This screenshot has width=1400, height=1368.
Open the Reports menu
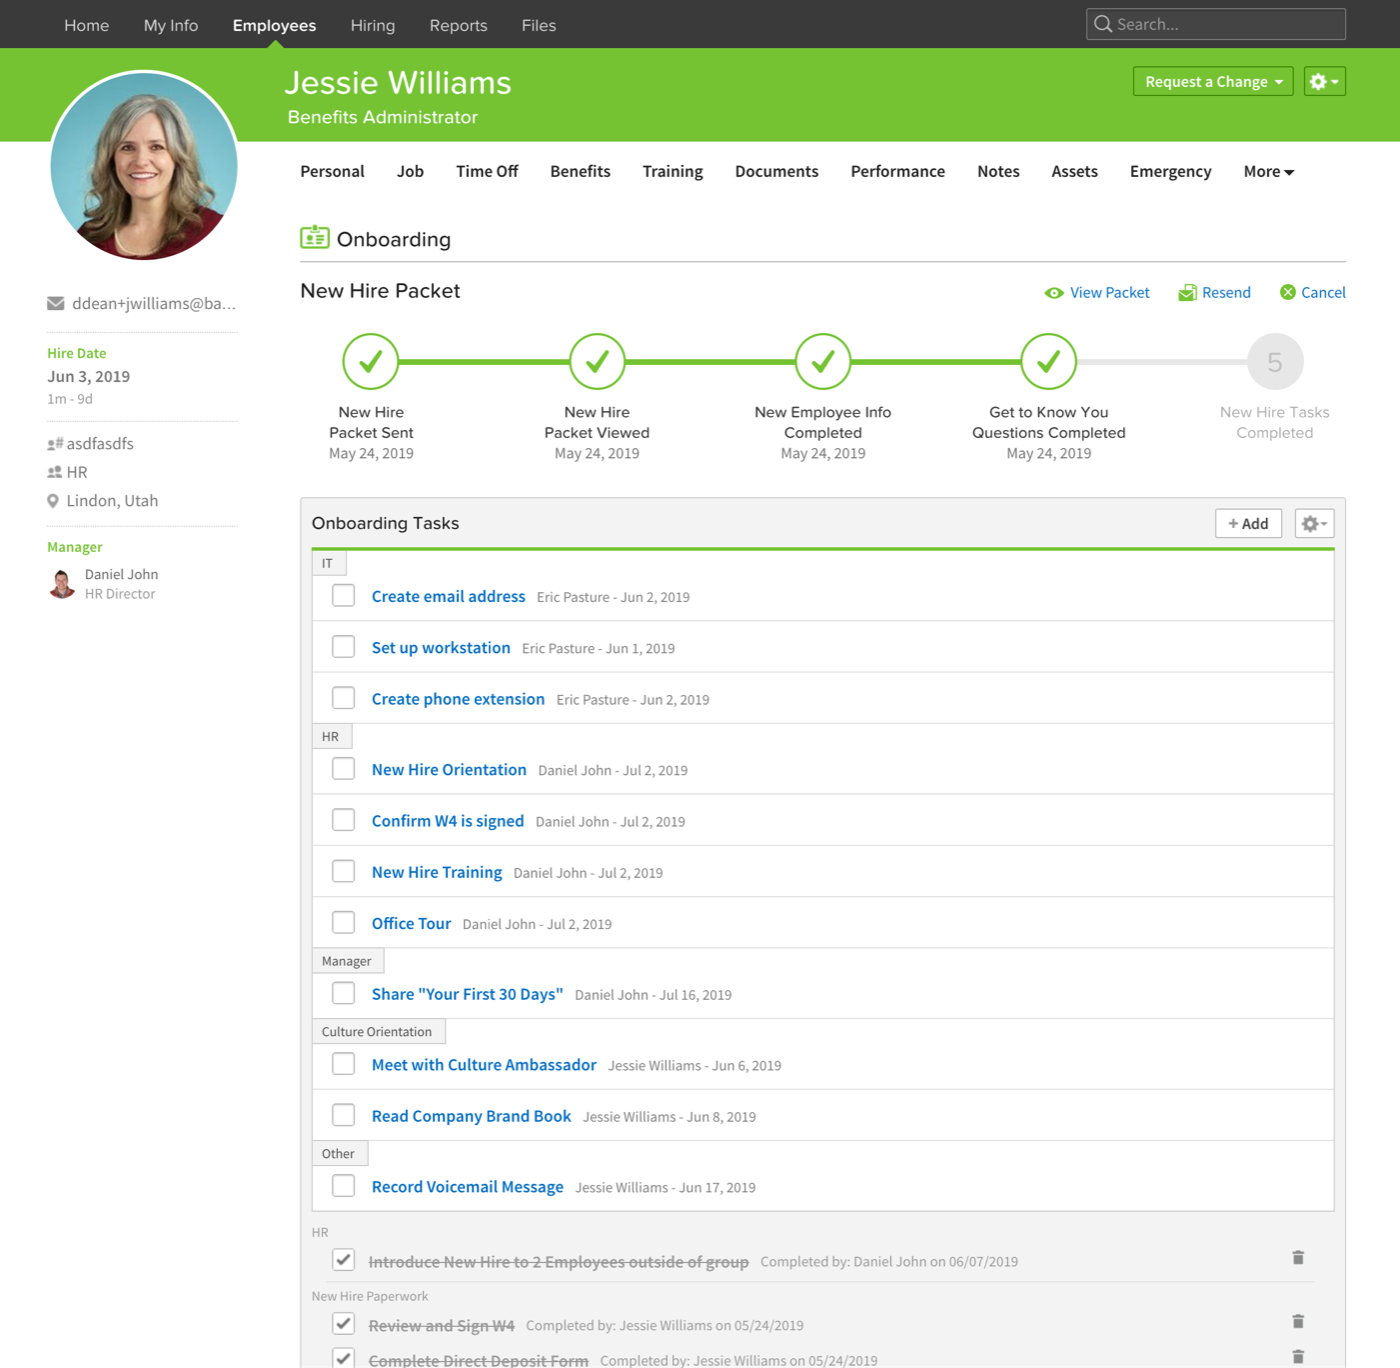pos(458,25)
